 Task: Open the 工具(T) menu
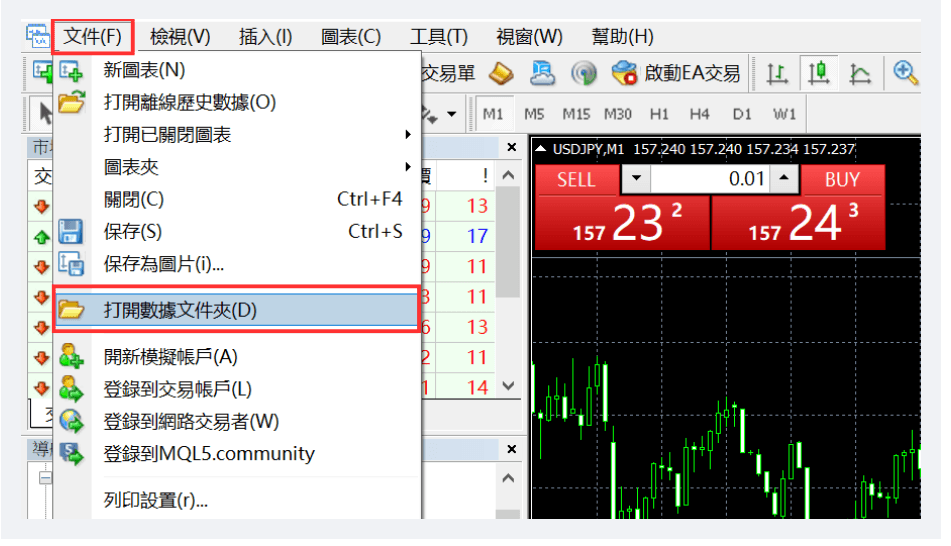point(439,37)
